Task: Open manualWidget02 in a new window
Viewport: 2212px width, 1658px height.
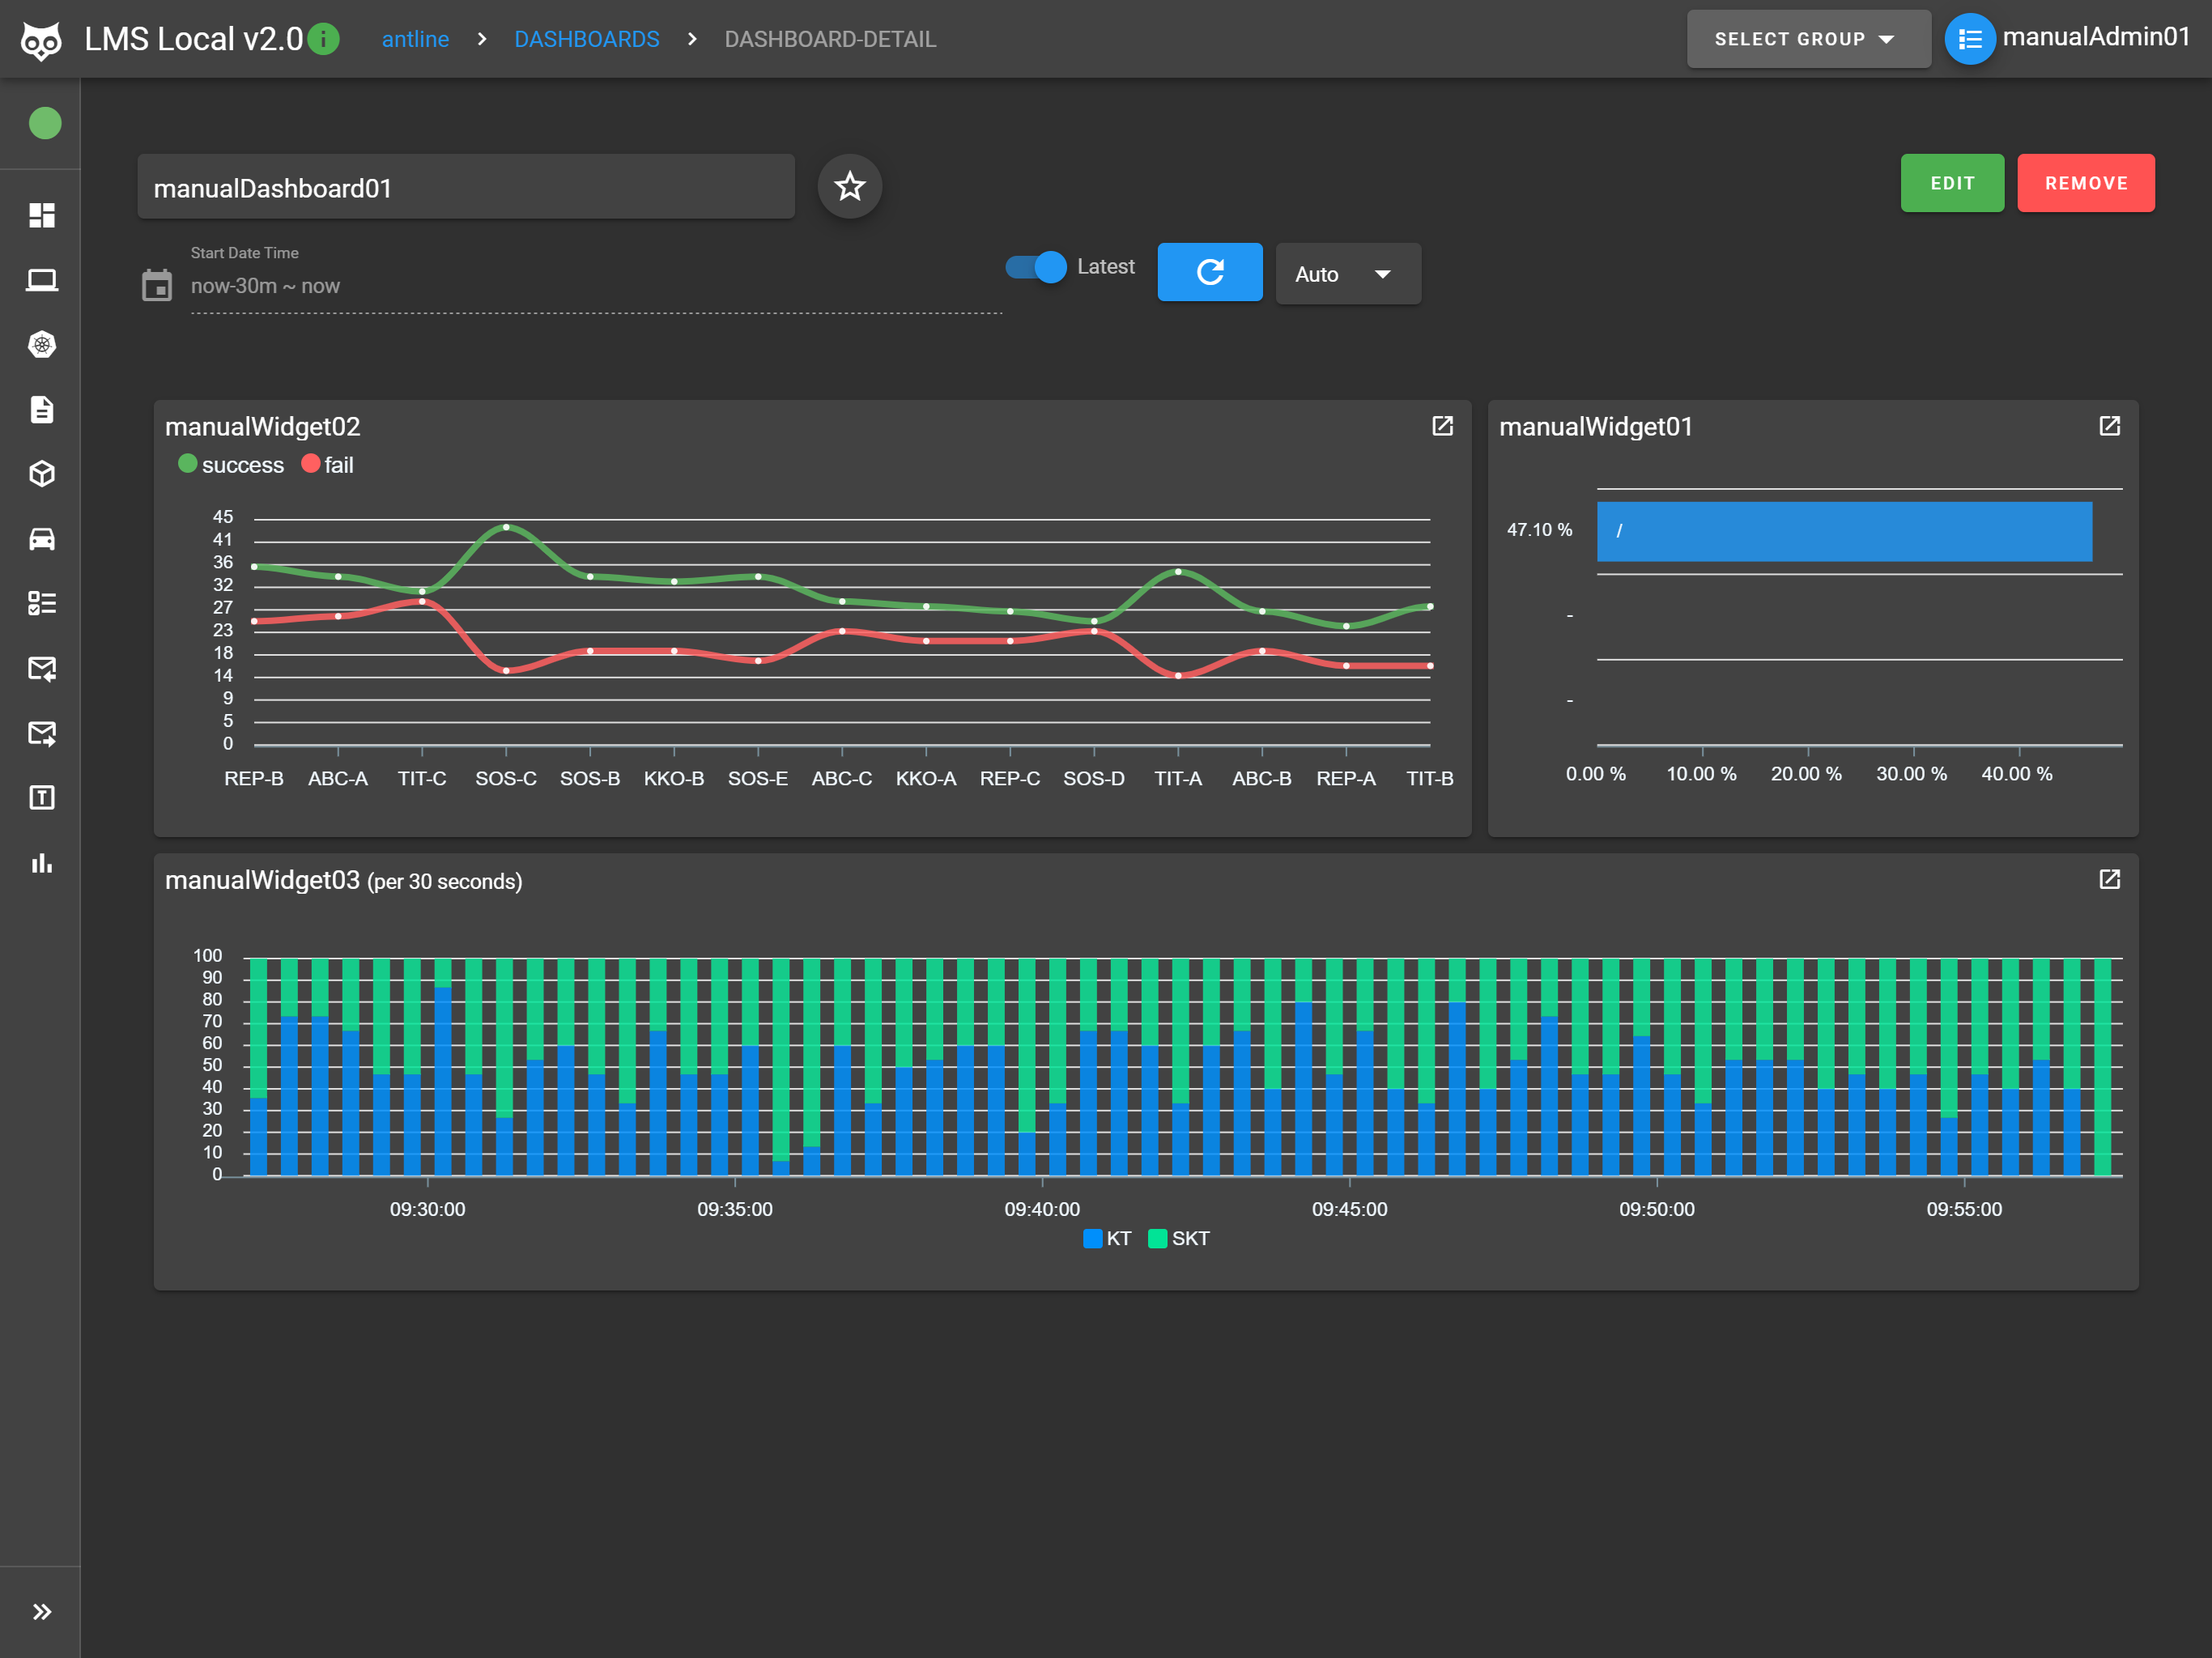Action: click(x=1442, y=426)
